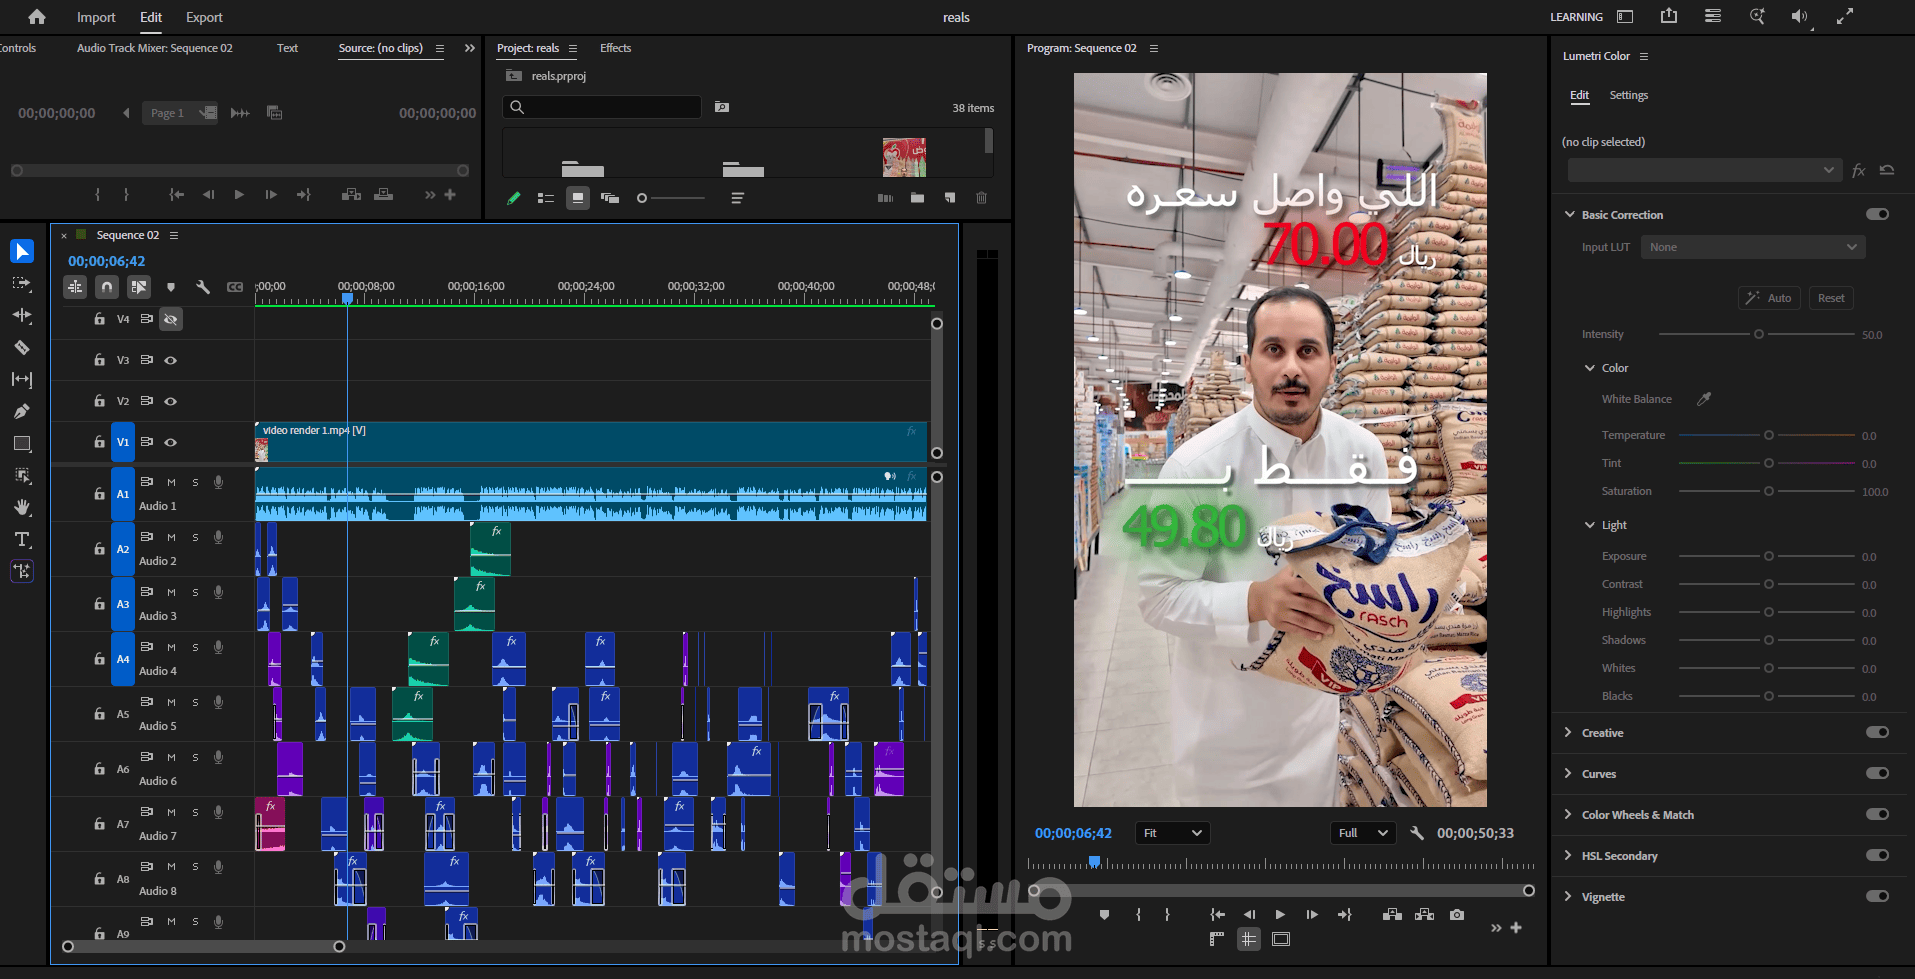Screen dimensions: 1915x979
Task: Select the Track Select Forward tool
Action: (22, 283)
